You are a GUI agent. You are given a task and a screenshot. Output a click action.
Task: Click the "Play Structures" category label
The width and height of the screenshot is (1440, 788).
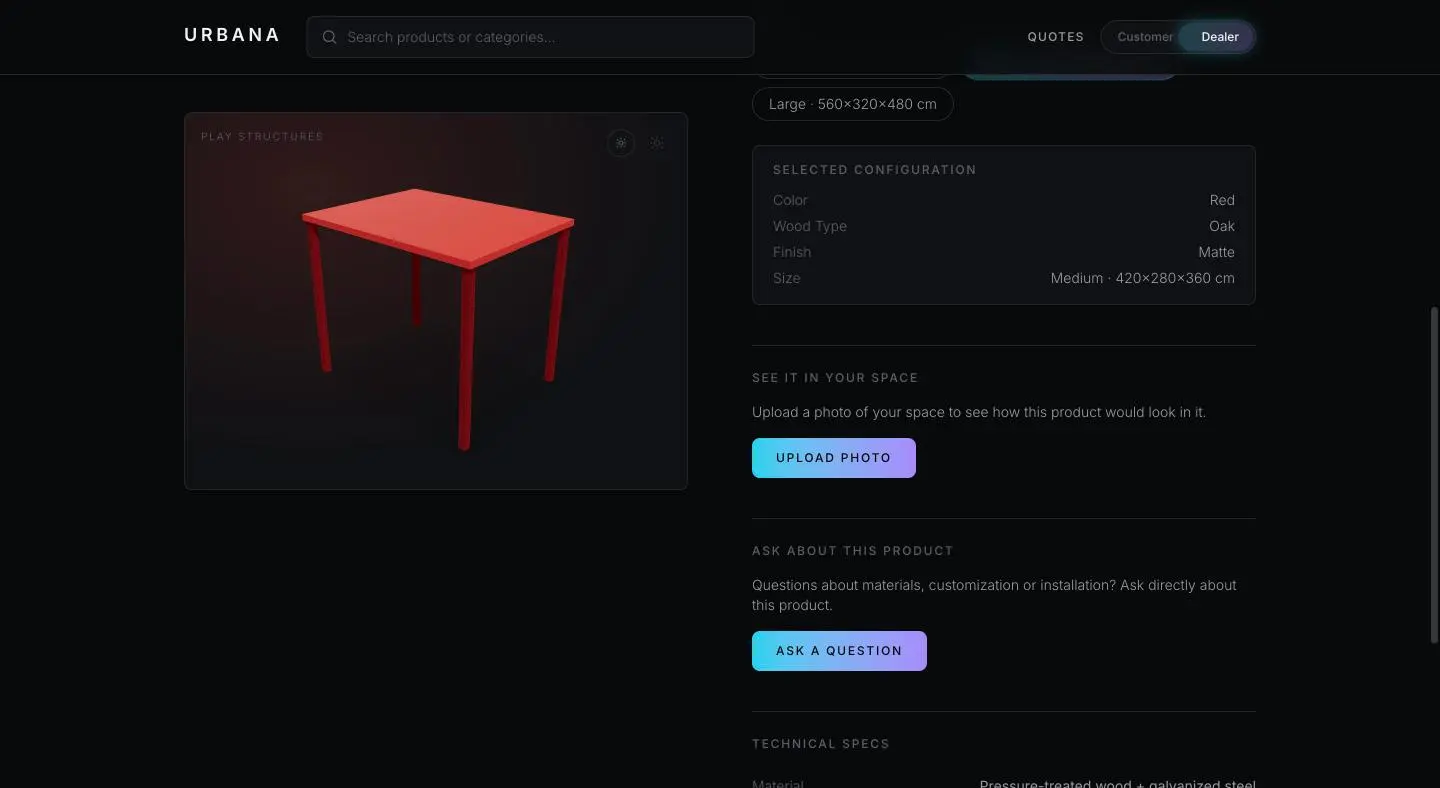[x=262, y=137]
